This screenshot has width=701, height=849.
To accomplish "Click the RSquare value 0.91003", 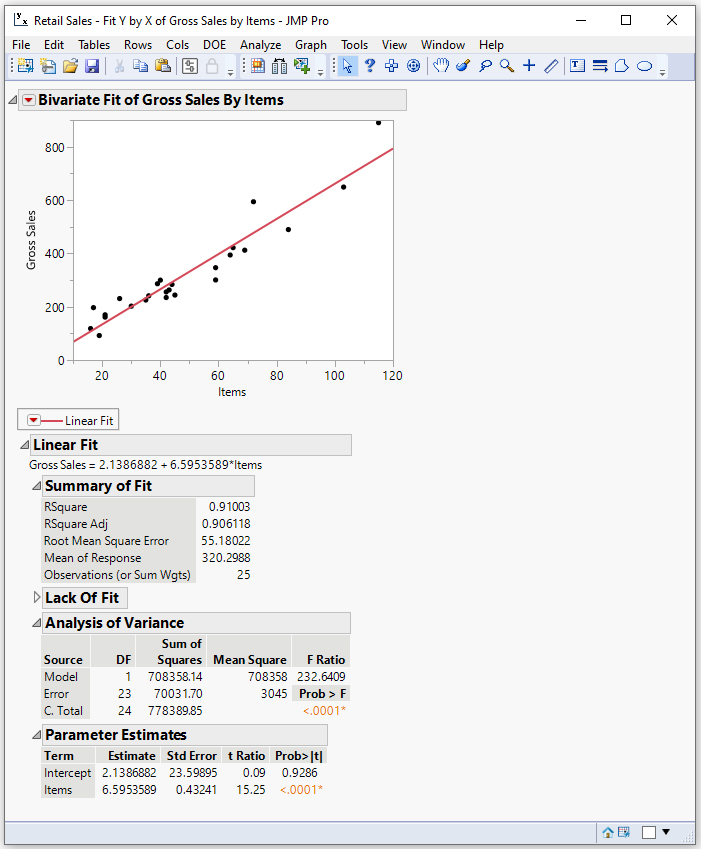I will coord(230,507).
